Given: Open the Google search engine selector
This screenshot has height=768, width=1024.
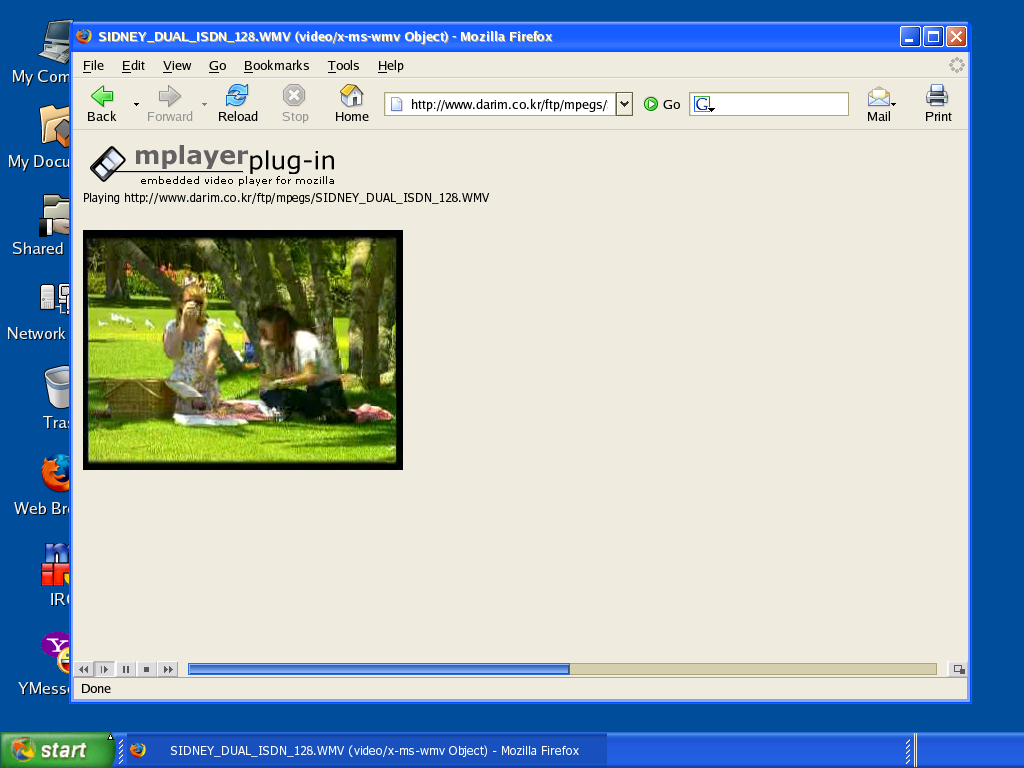Looking at the screenshot, I should [x=704, y=104].
